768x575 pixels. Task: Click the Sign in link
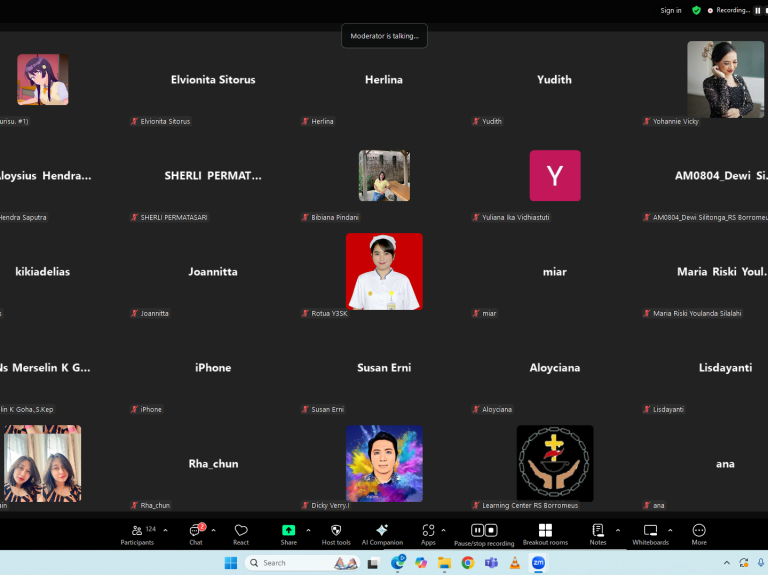coord(671,10)
